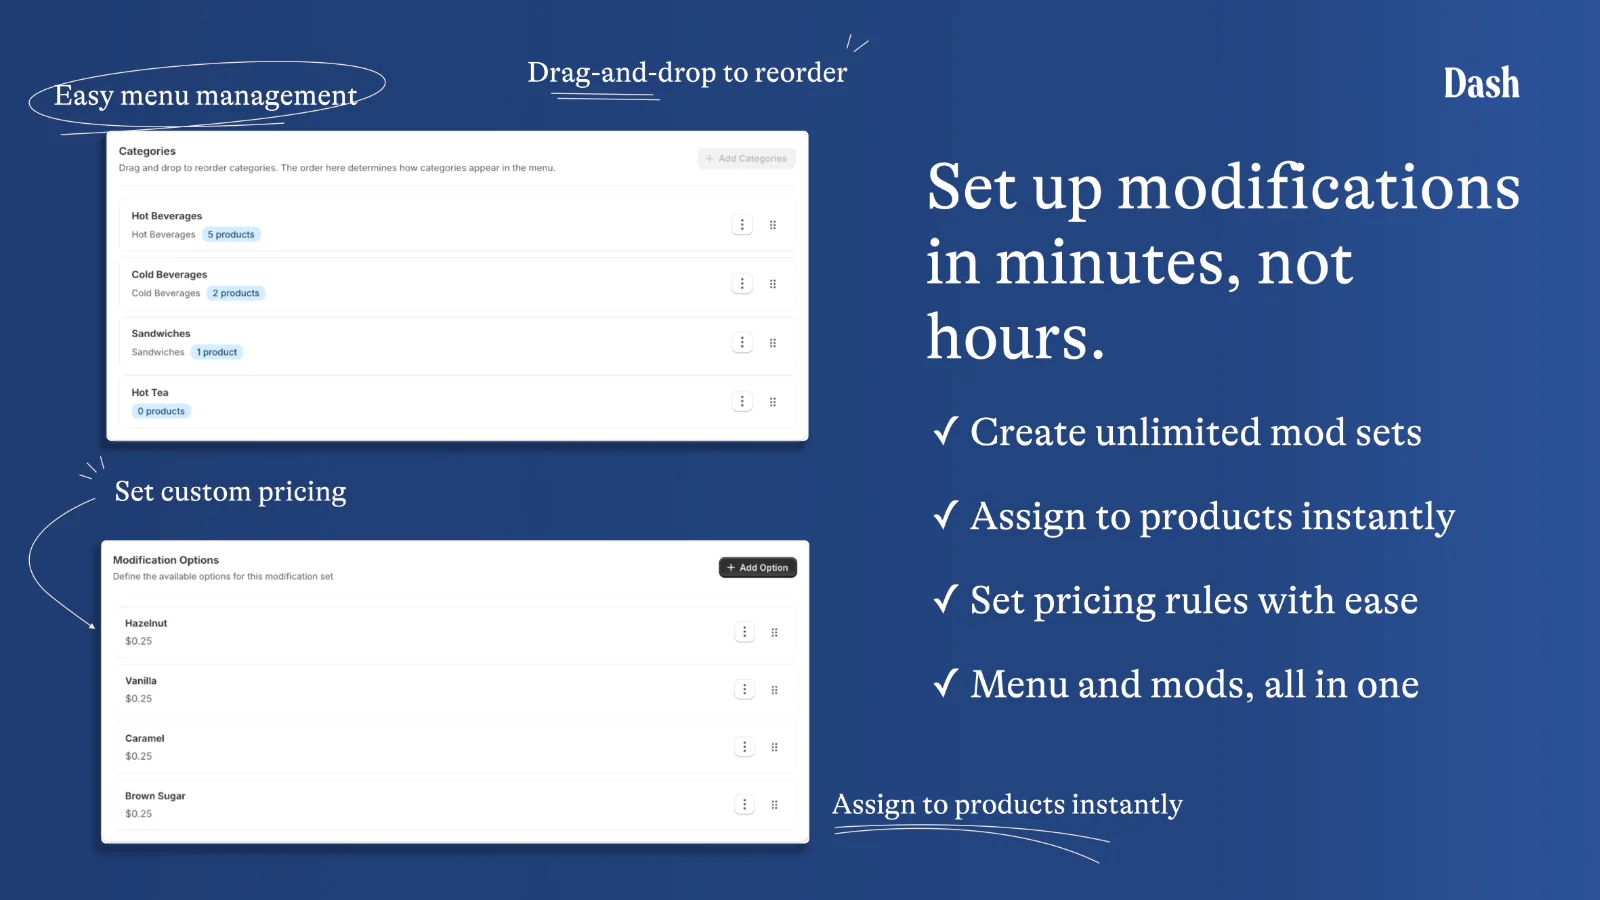The image size is (1600, 900).
Task: Click the 'Drag and drop to reorder categories' description
Action: tap(337, 168)
